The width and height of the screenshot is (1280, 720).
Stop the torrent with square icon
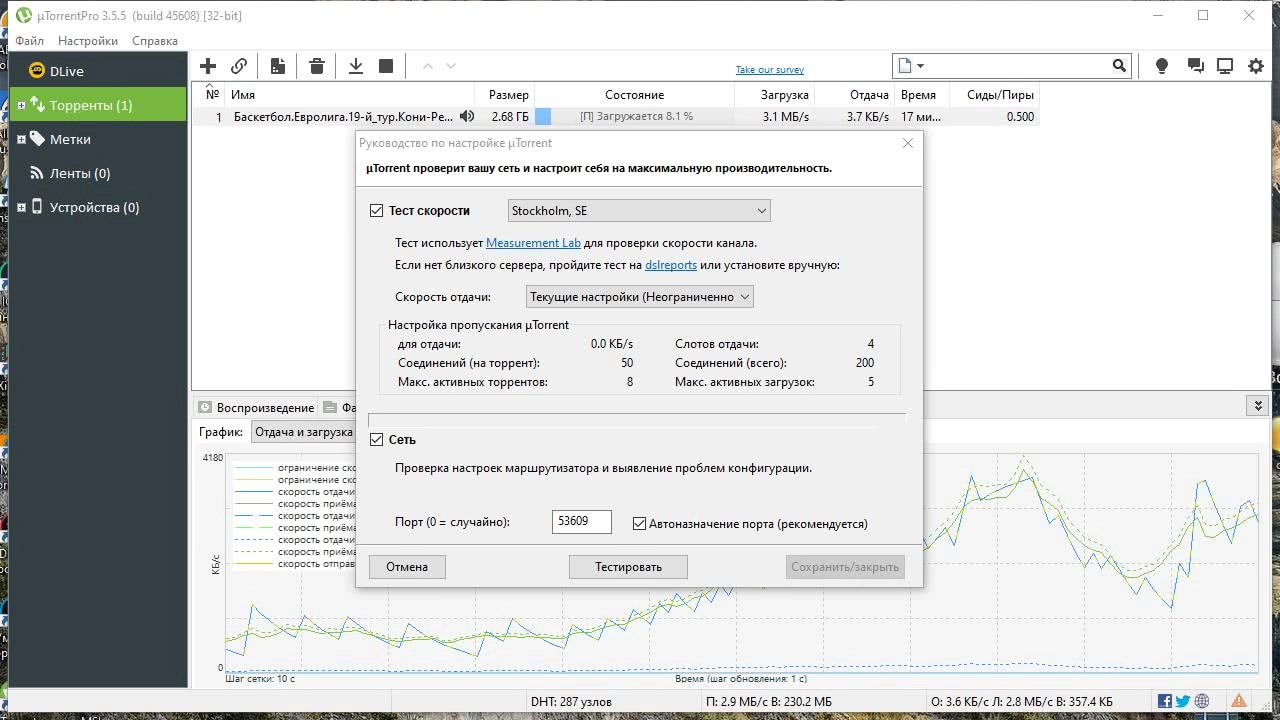386,66
